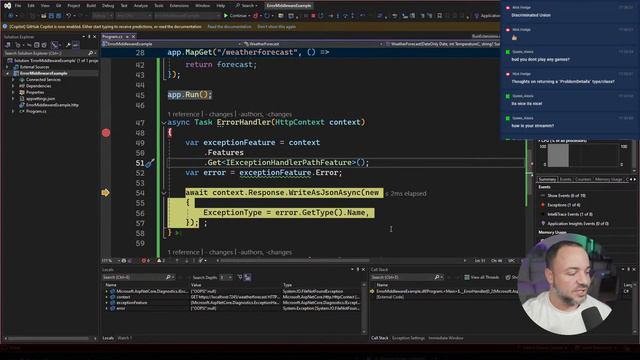Image resolution: width=640 pixels, height=360 pixels.
Task: Click the errors count indicator below editor
Action: (x=145, y=260)
